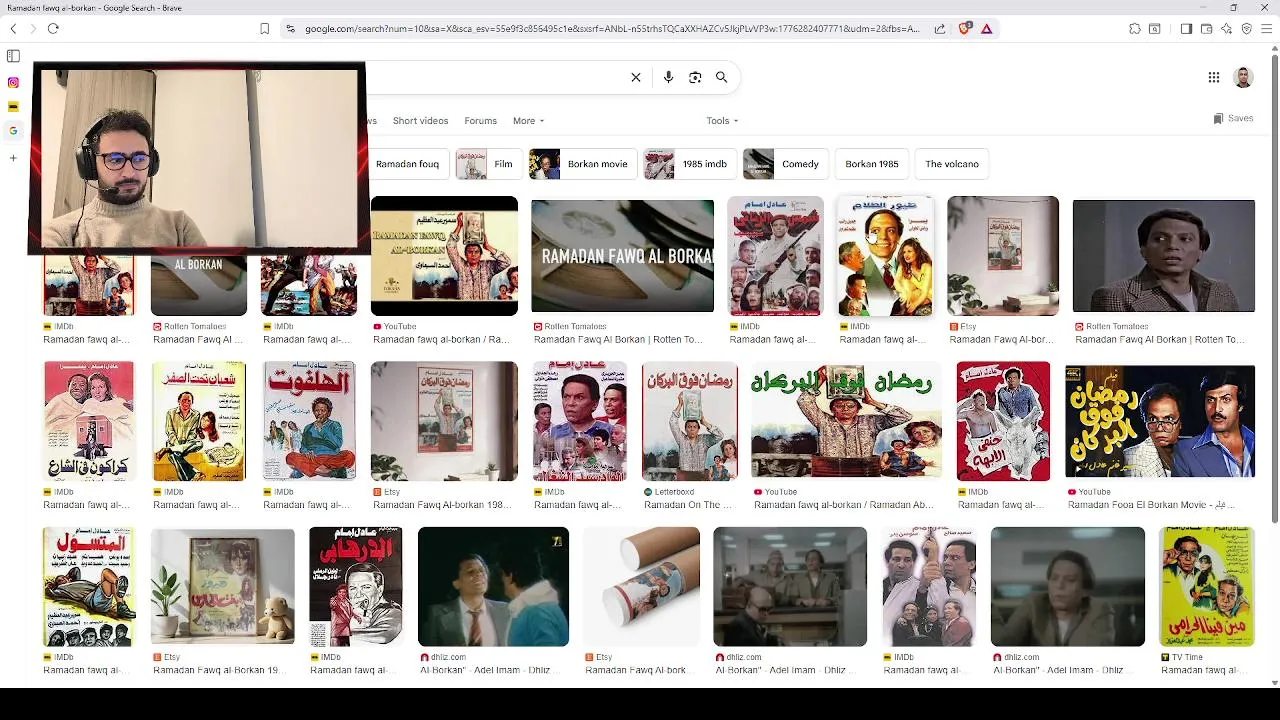Bookmark this page in Brave

264,29
